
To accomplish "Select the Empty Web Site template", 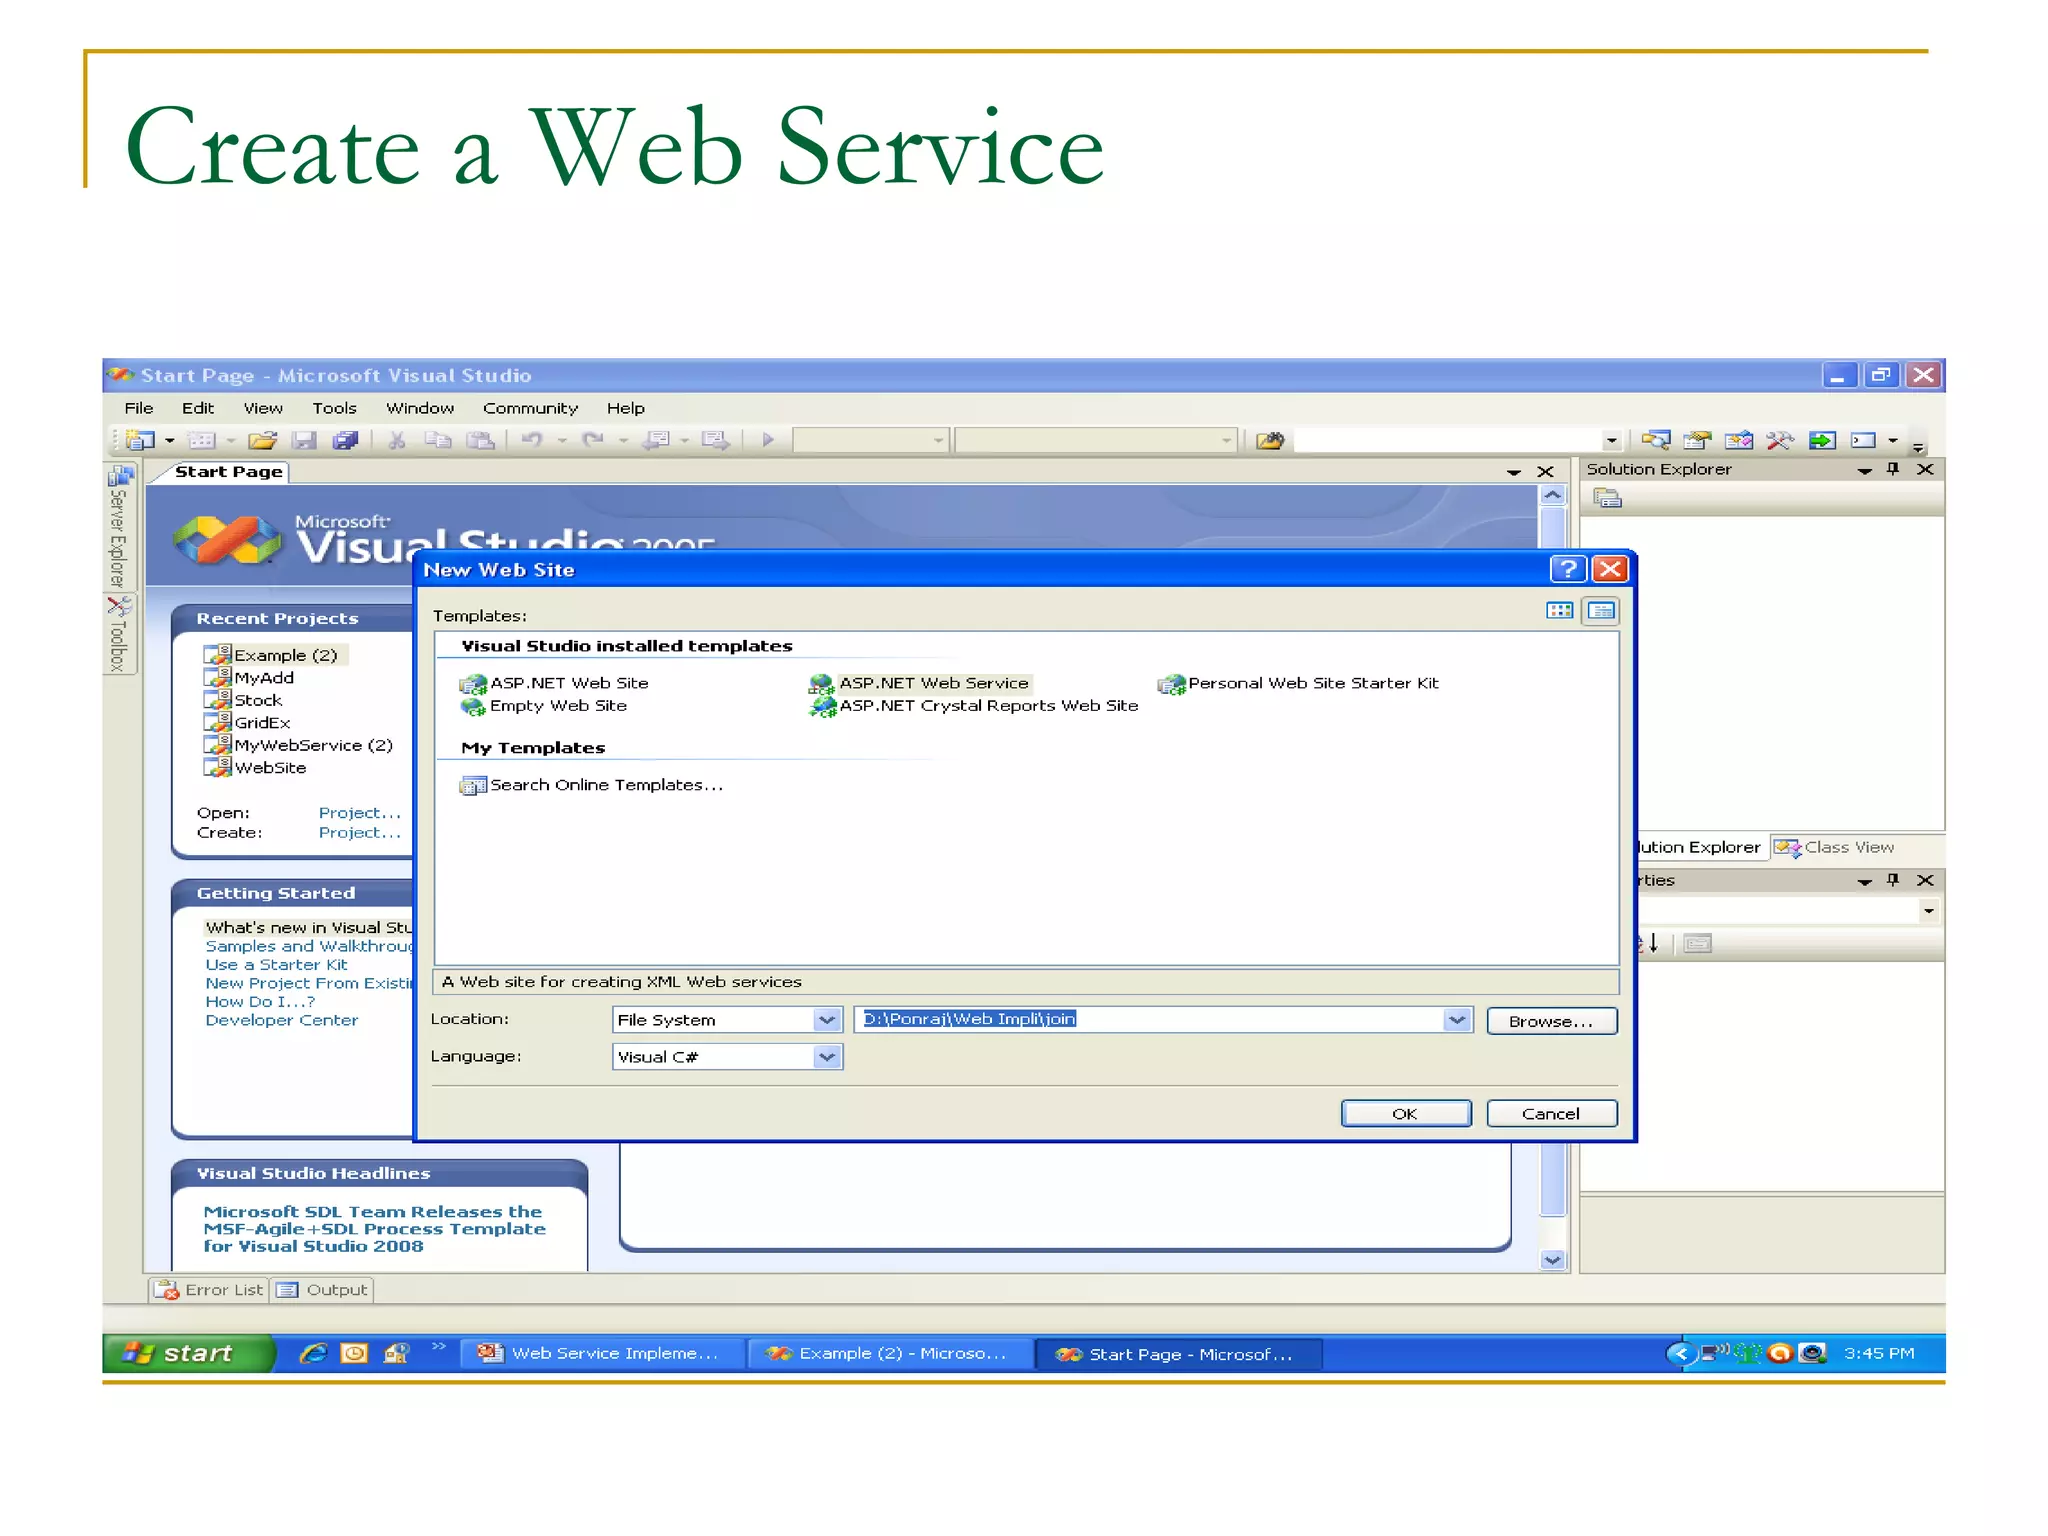I will pyautogui.click(x=544, y=706).
